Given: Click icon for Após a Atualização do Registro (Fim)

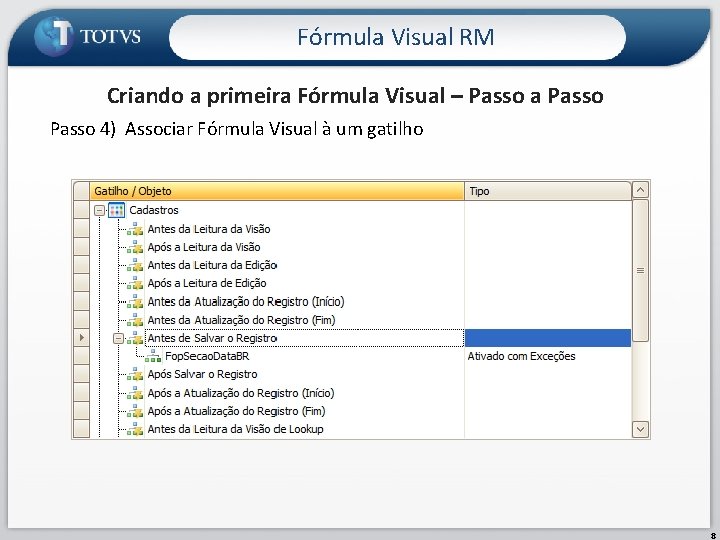Looking at the screenshot, I should (x=135, y=411).
